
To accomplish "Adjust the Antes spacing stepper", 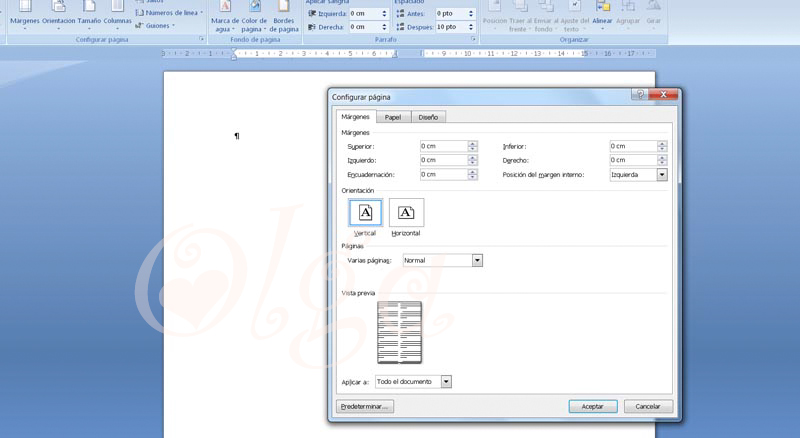I will [x=471, y=13].
